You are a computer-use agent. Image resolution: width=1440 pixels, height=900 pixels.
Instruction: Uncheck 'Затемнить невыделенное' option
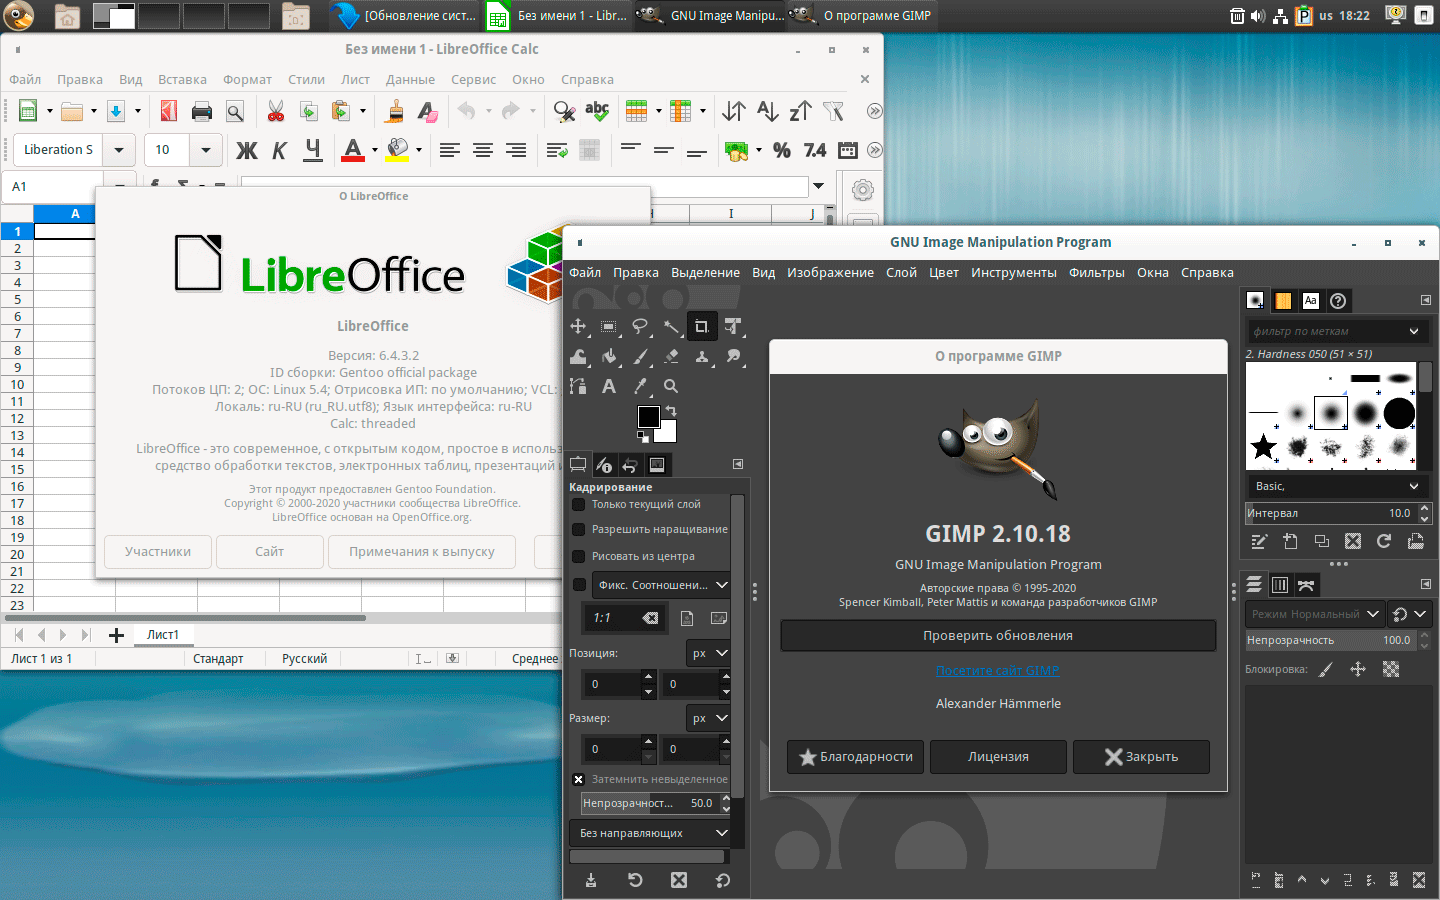579,779
